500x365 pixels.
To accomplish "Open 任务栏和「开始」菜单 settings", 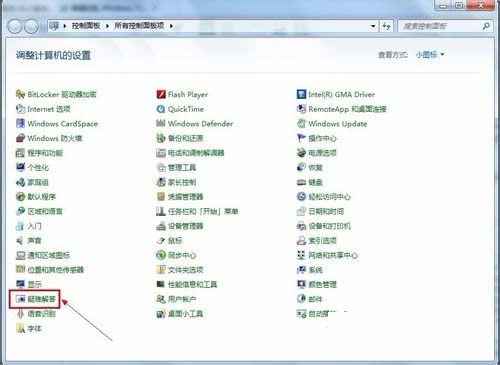I will point(197,211).
